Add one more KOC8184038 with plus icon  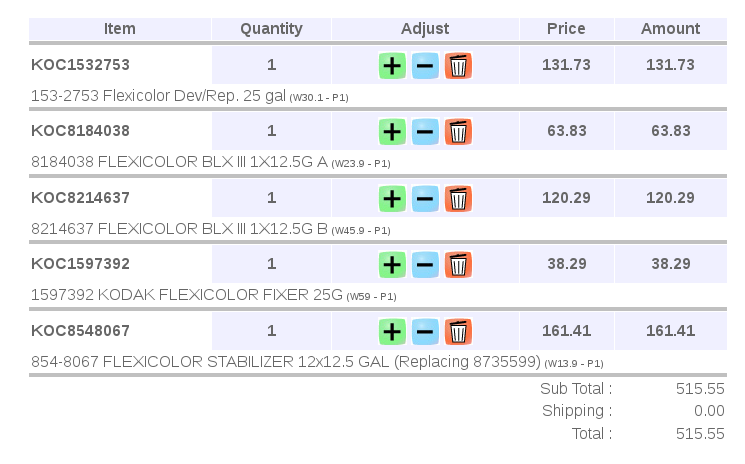pos(392,132)
